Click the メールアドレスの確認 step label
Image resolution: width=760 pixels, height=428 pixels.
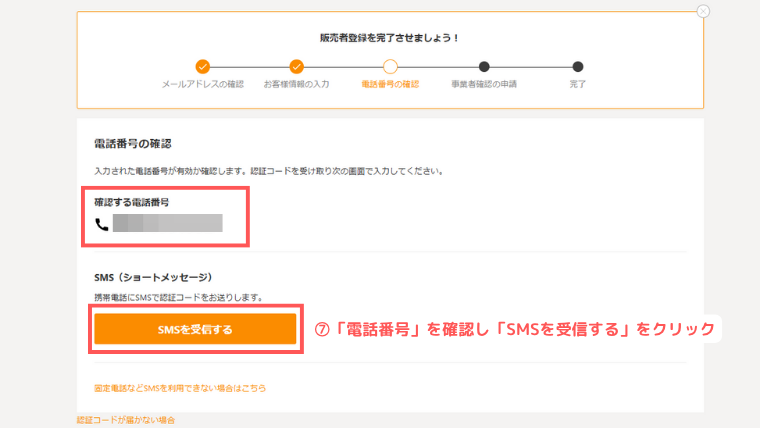pos(203,84)
